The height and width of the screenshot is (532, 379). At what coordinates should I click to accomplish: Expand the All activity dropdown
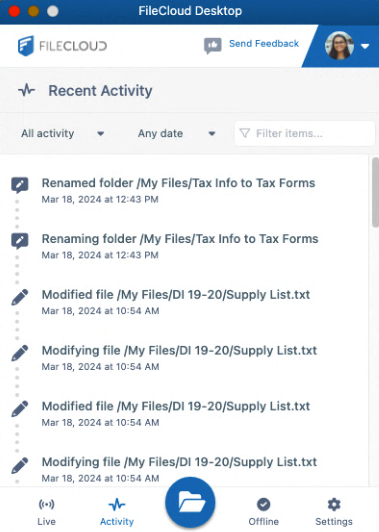coord(63,133)
